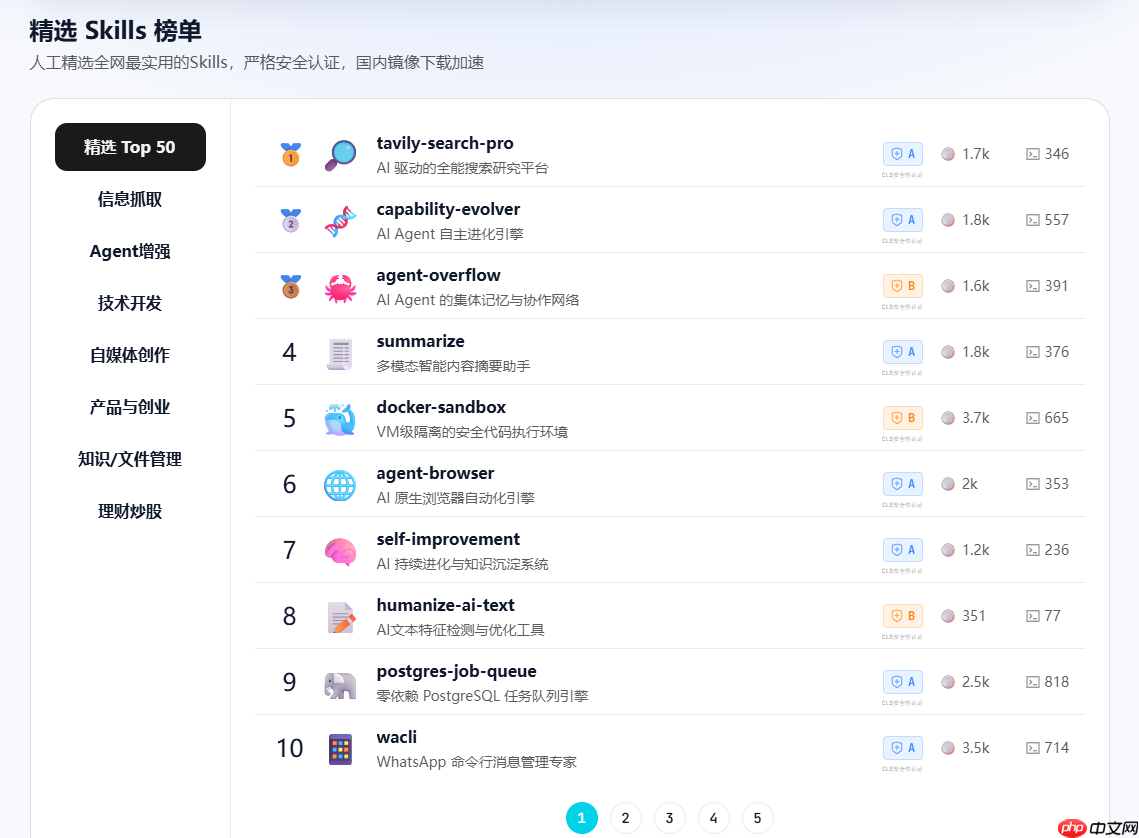Click the B security badge for agent-overflow
This screenshot has height=838, width=1139.
[x=903, y=286]
